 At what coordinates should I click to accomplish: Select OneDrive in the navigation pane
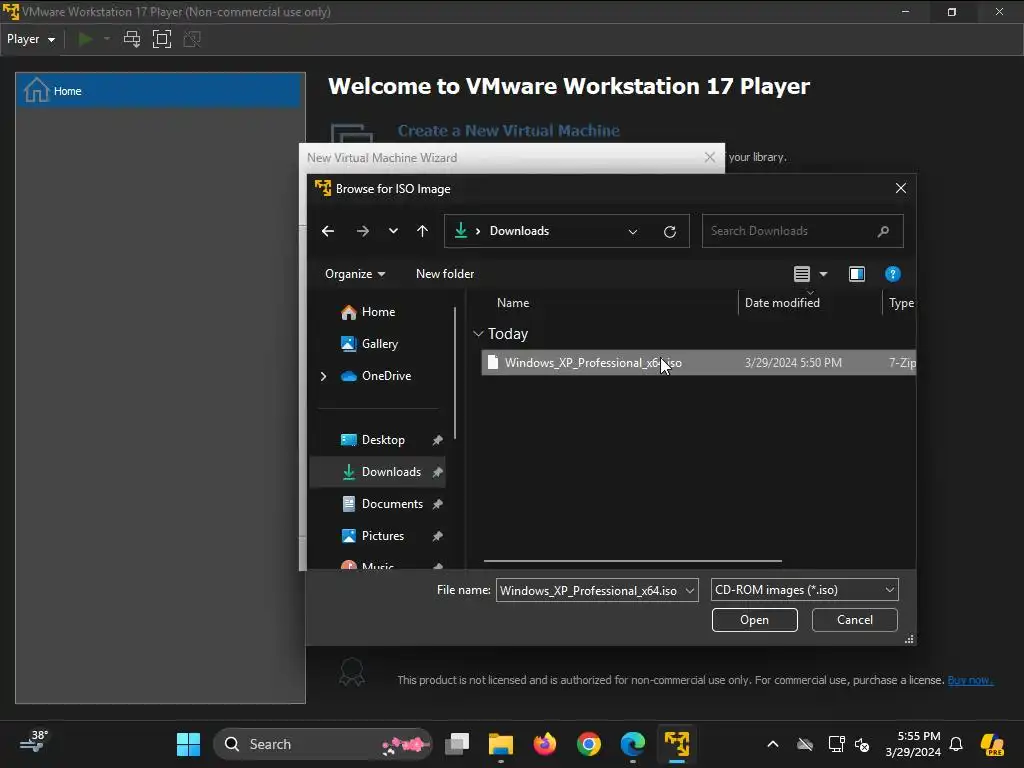pyautogui.click(x=386, y=376)
